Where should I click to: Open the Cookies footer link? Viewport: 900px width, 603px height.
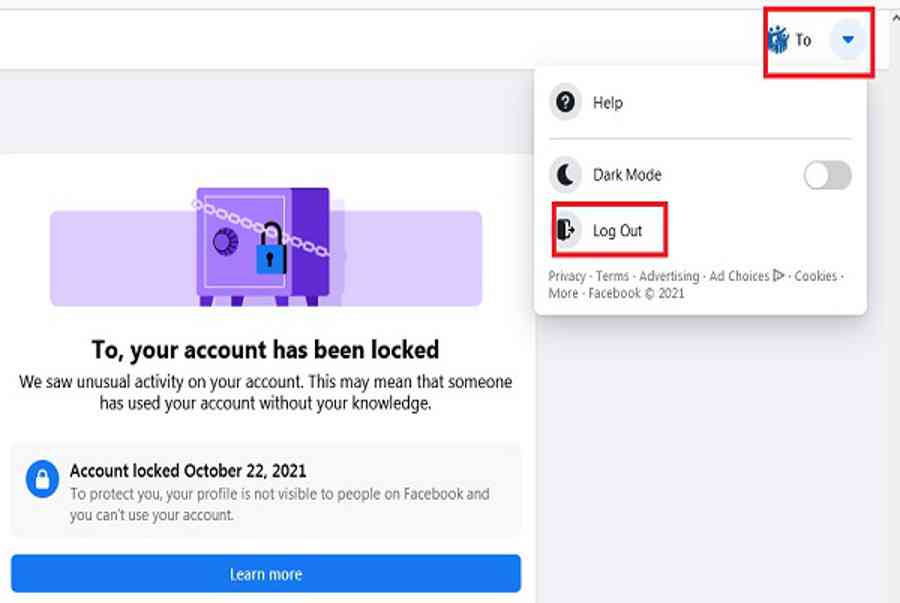pos(816,276)
